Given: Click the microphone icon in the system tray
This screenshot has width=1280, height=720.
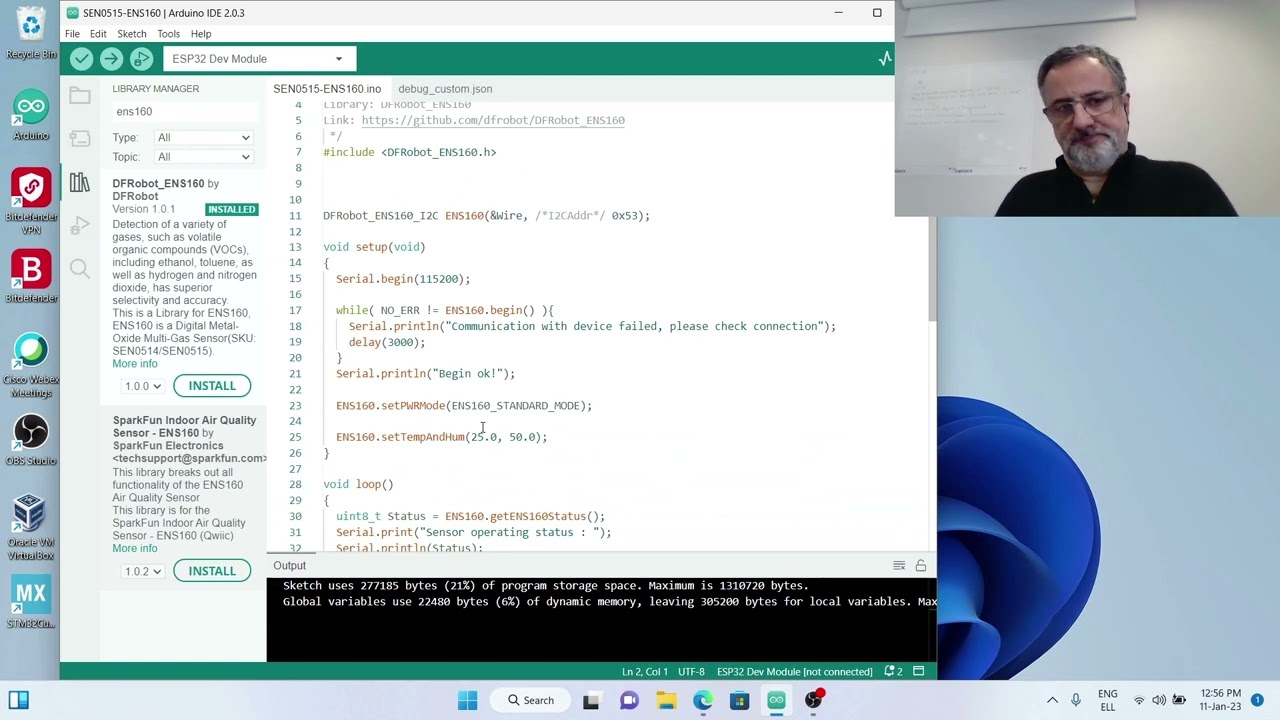Looking at the screenshot, I should 1076,700.
